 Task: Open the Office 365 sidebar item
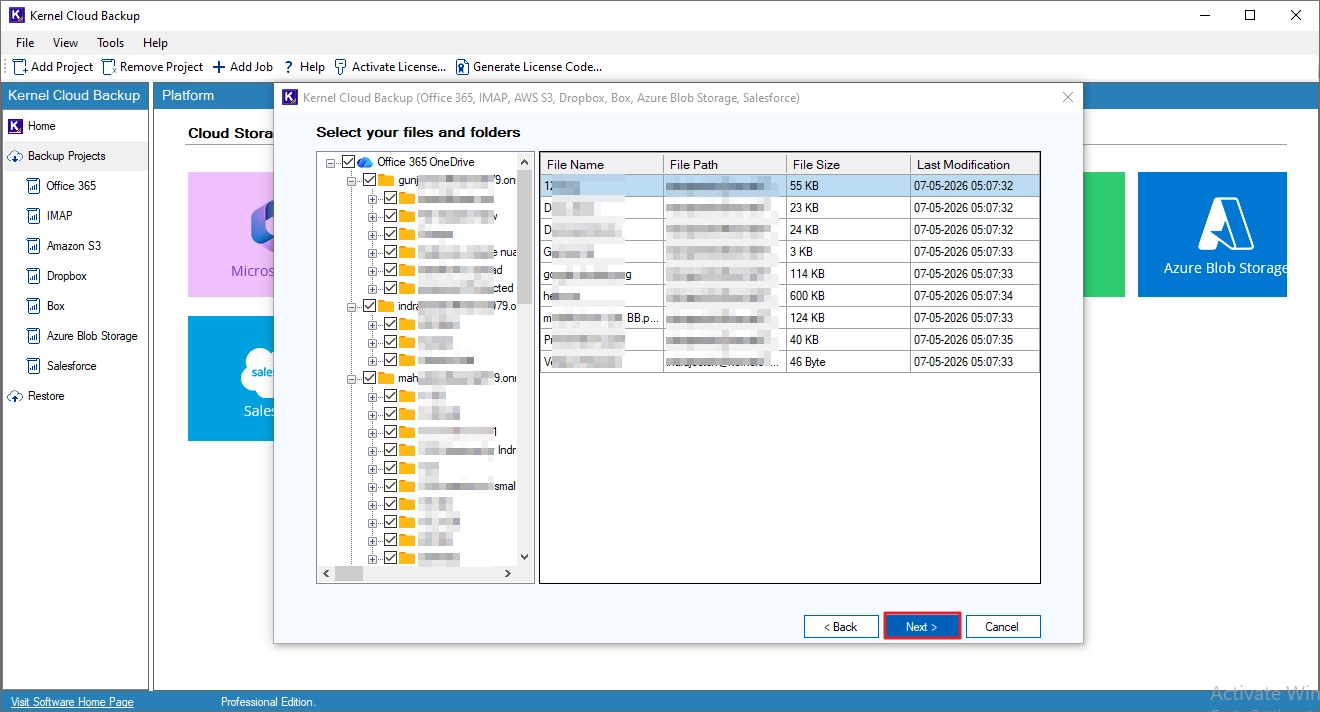click(71, 186)
